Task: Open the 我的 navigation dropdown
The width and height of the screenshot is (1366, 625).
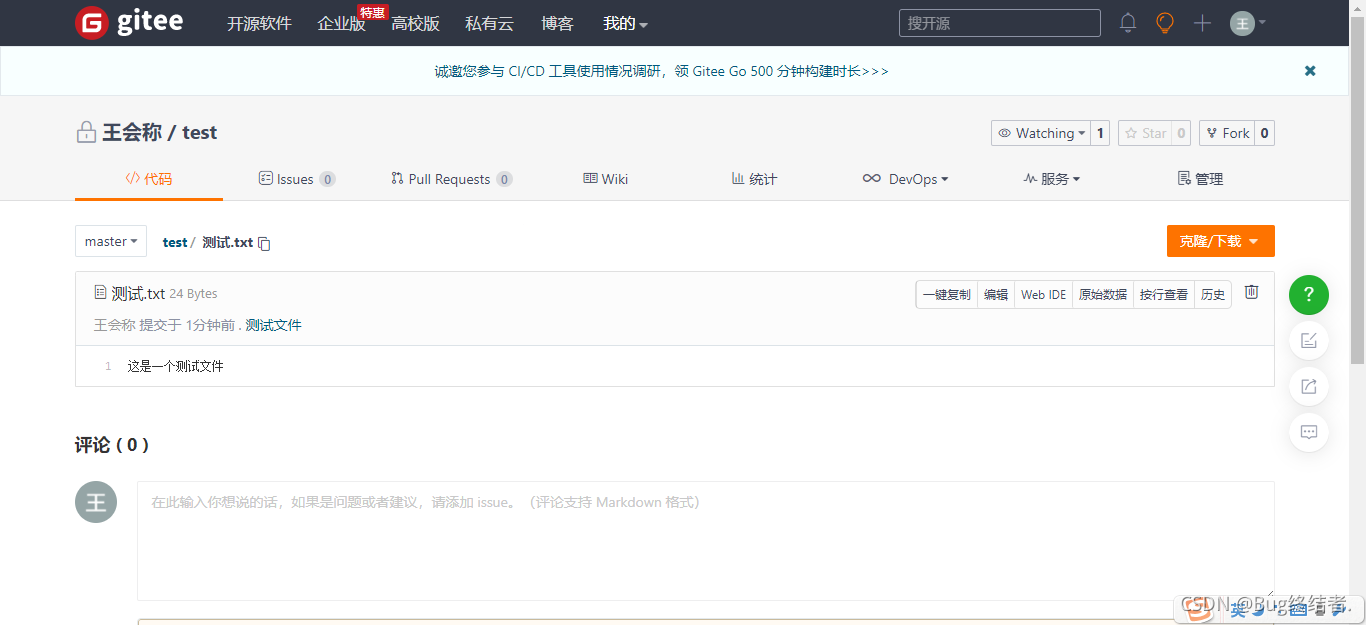Action: (626, 23)
